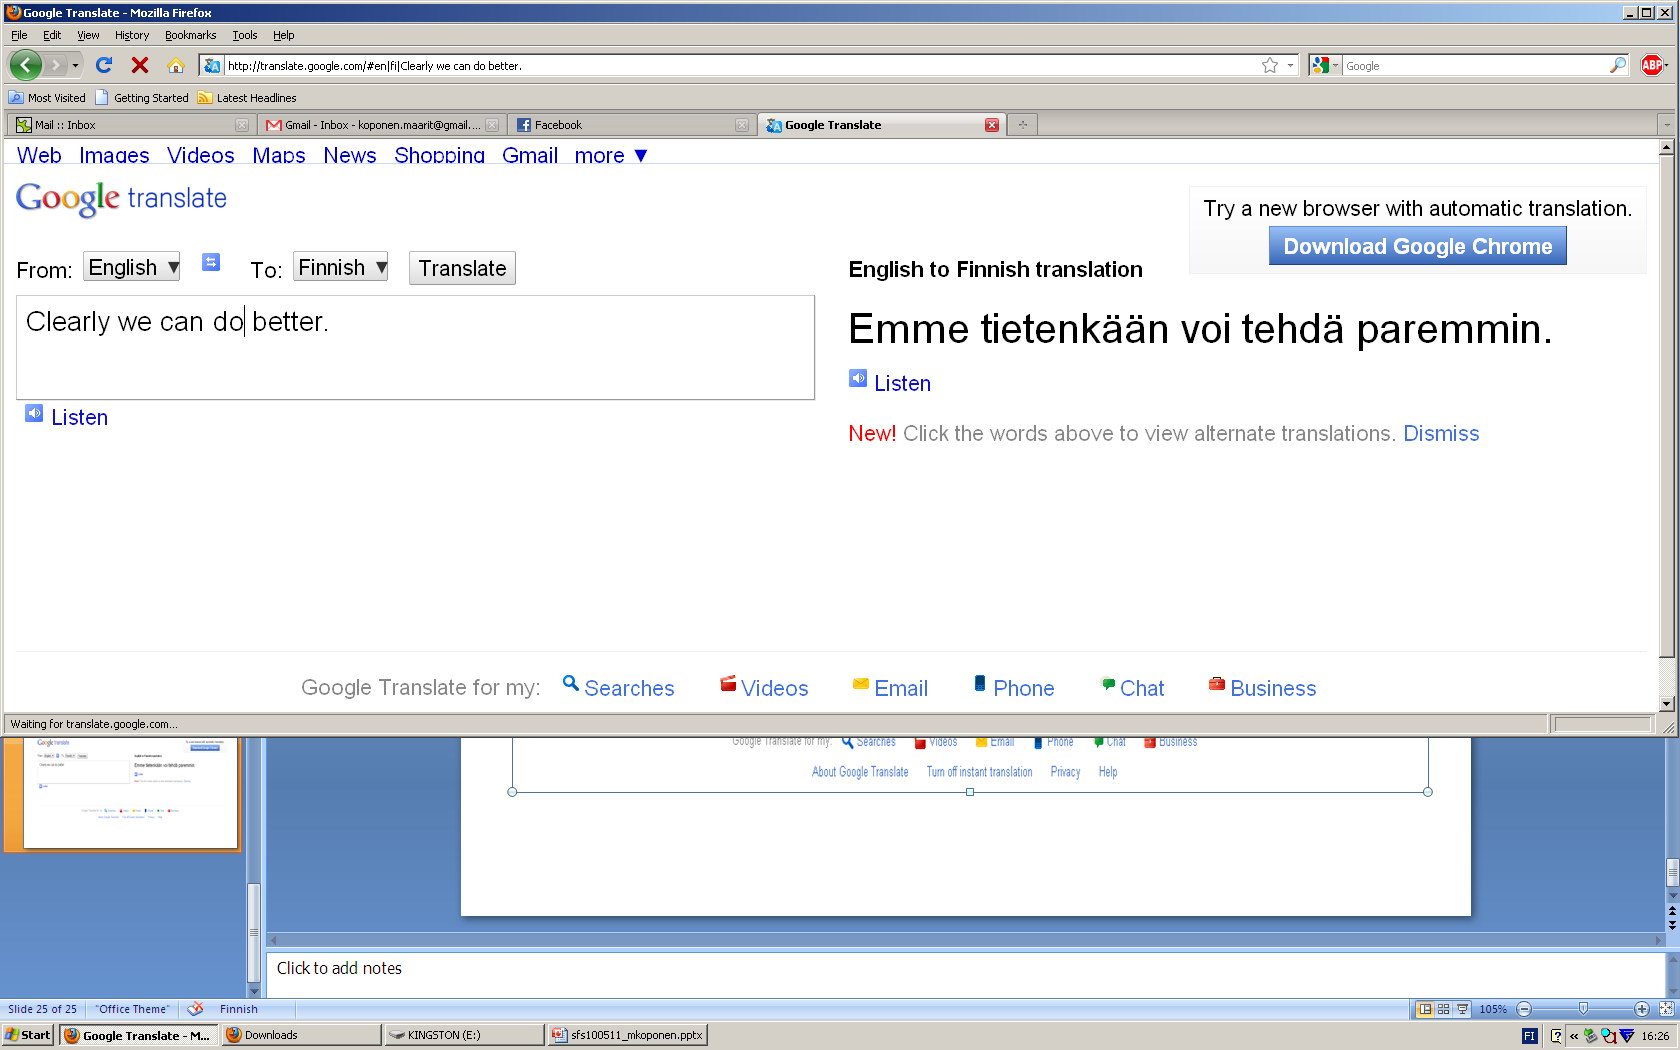Click the browser Forward arrow button
1680x1050 pixels.
(56, 65)
